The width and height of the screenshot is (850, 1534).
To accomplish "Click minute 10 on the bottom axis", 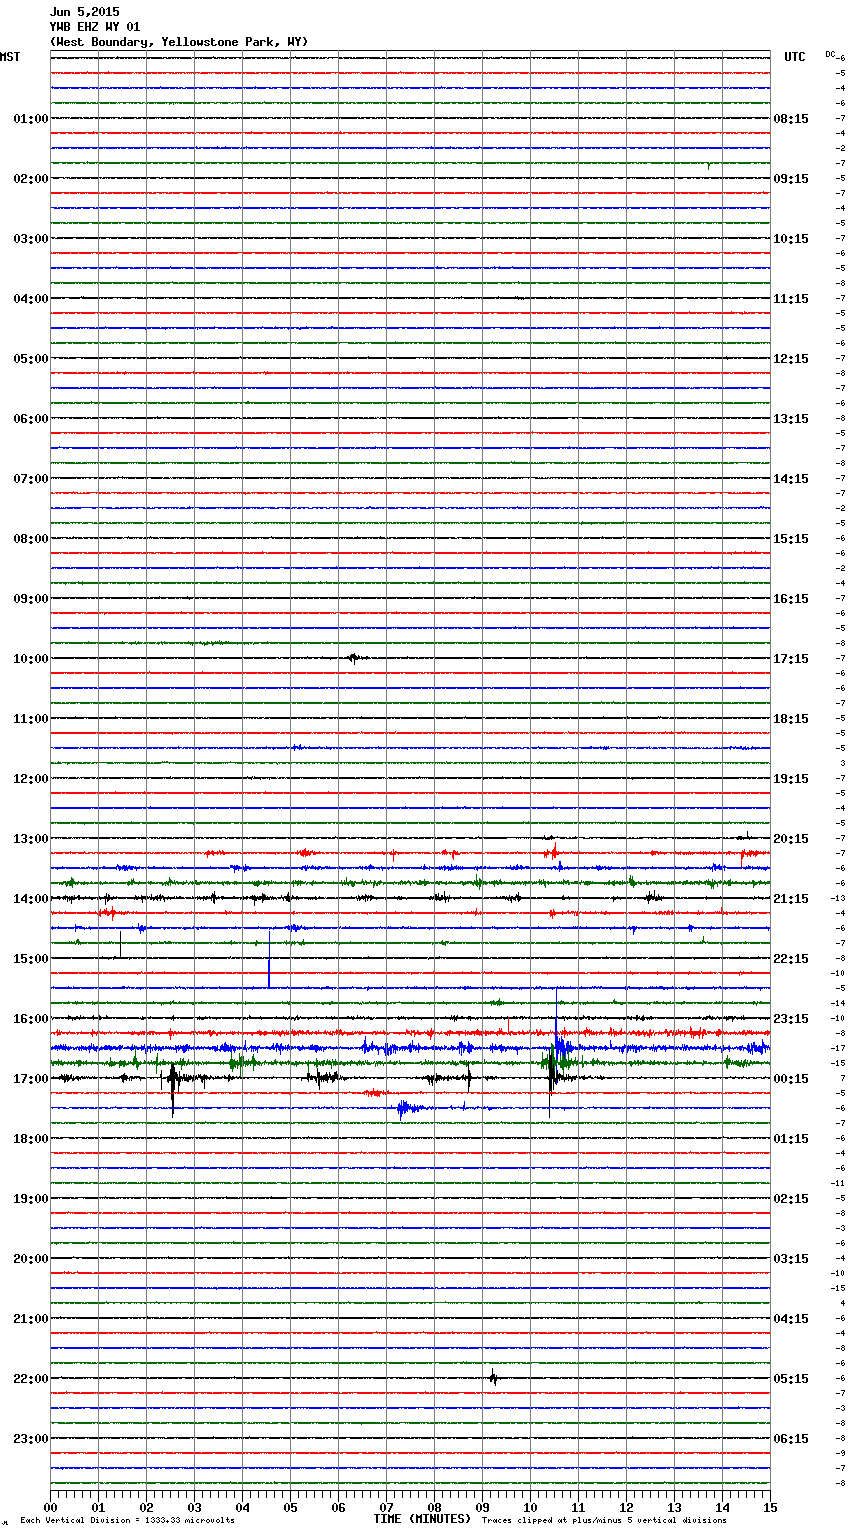I will (x=530, y=1507).
